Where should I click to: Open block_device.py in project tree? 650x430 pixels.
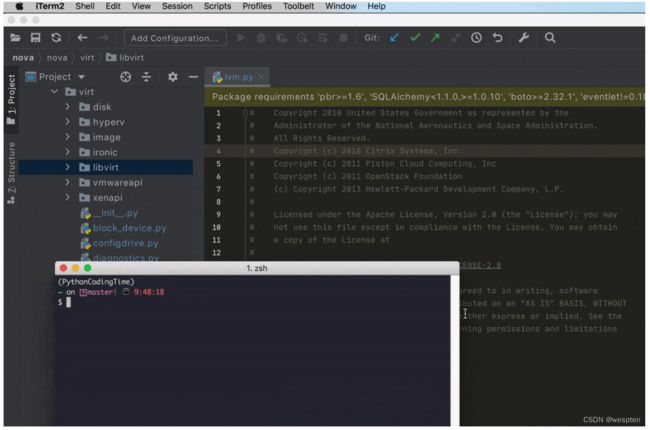tap(123, 228)
